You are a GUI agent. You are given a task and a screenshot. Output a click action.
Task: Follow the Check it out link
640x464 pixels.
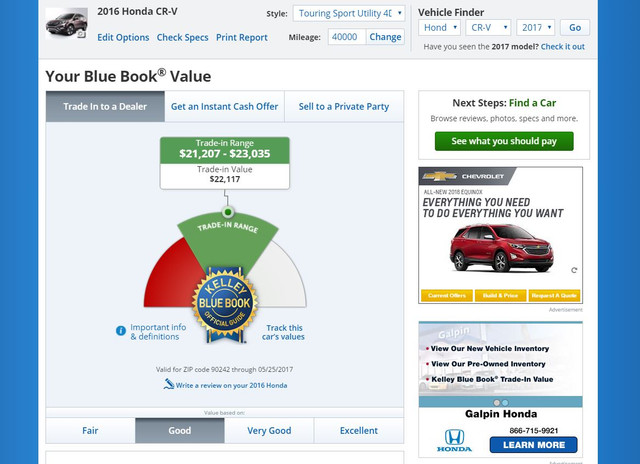click(562, 47)
